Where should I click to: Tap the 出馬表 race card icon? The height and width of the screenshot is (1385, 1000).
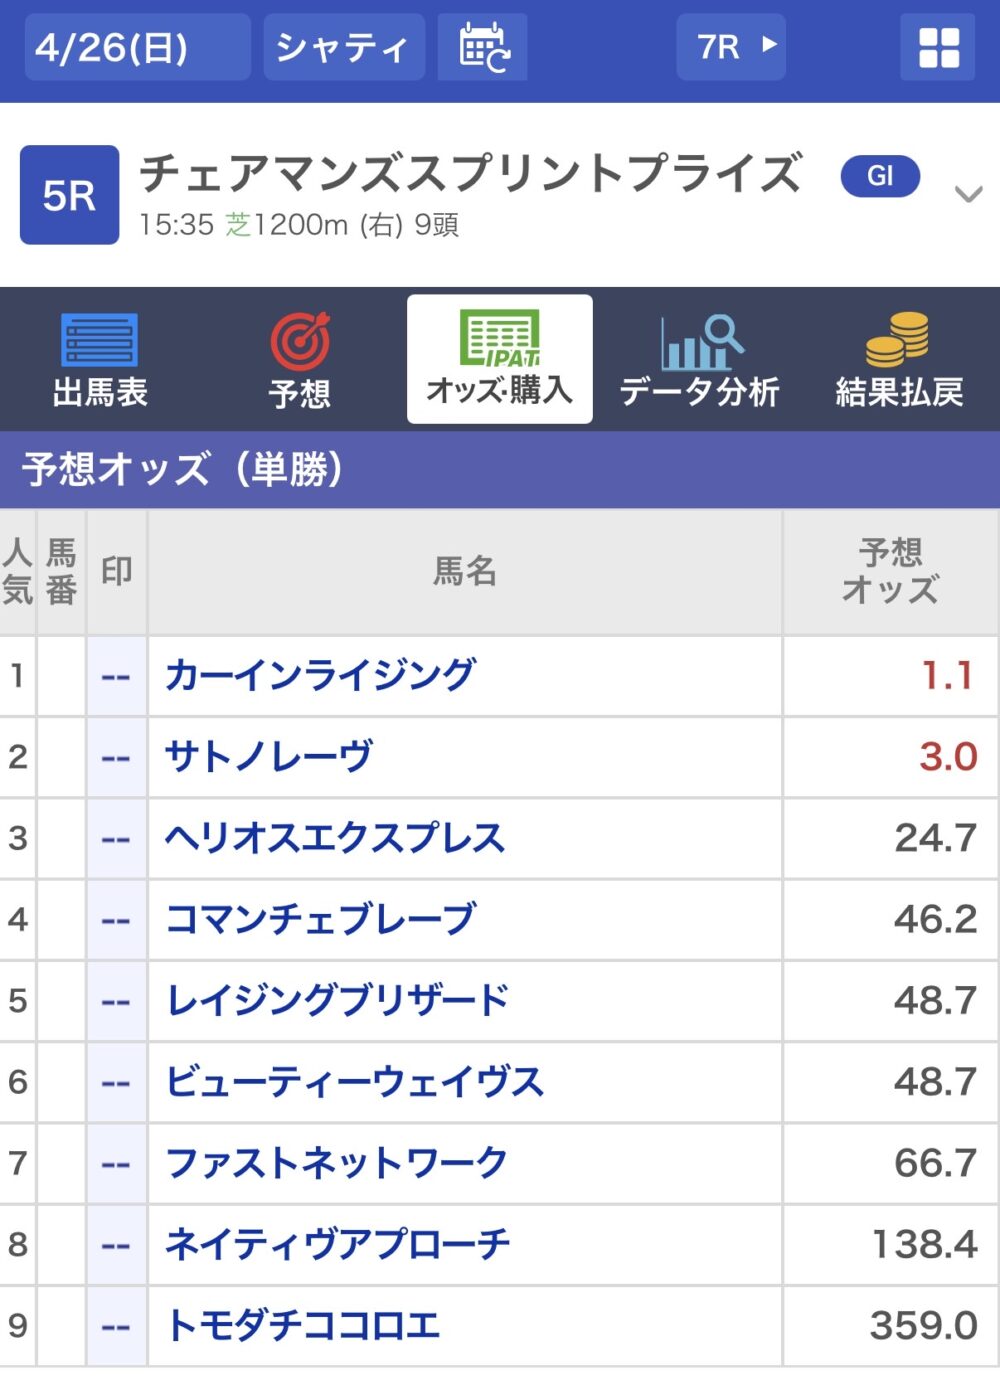(99, 342)
